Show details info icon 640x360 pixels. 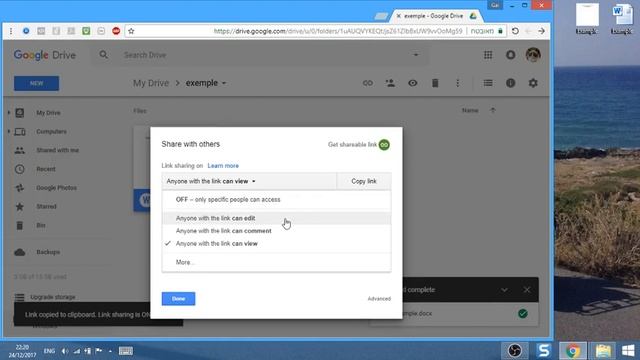click(510, 83)
